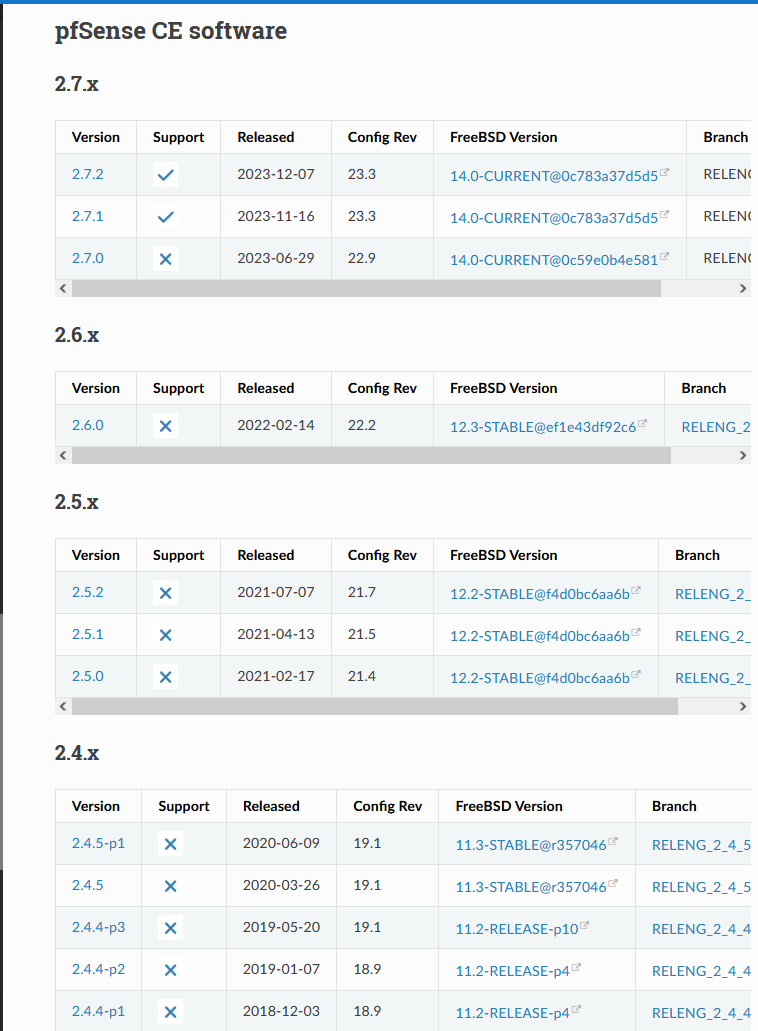This screenshot has height=1031, width=758.
Task: Click release date 2022-02-14 cell
Action: pos(276,425)
